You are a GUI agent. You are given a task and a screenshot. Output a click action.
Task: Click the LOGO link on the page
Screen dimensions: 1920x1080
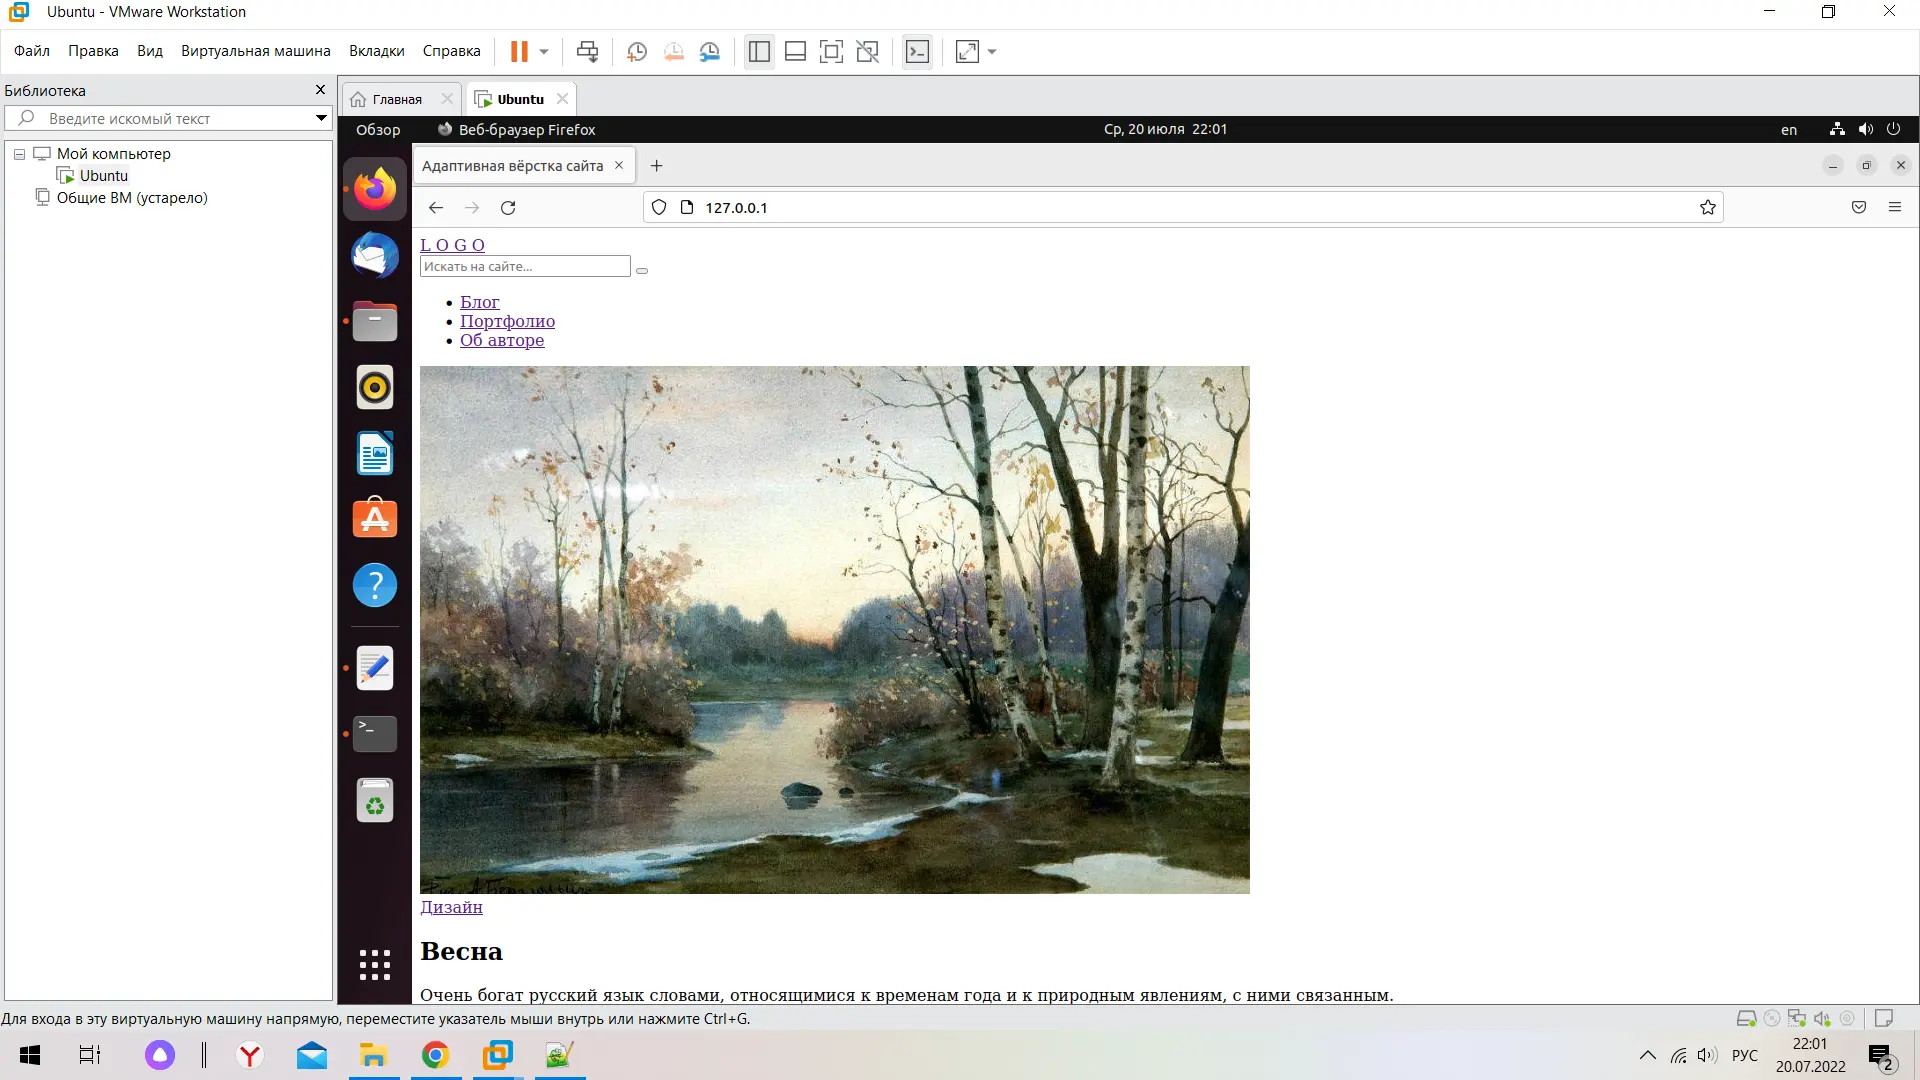point(452,245)
